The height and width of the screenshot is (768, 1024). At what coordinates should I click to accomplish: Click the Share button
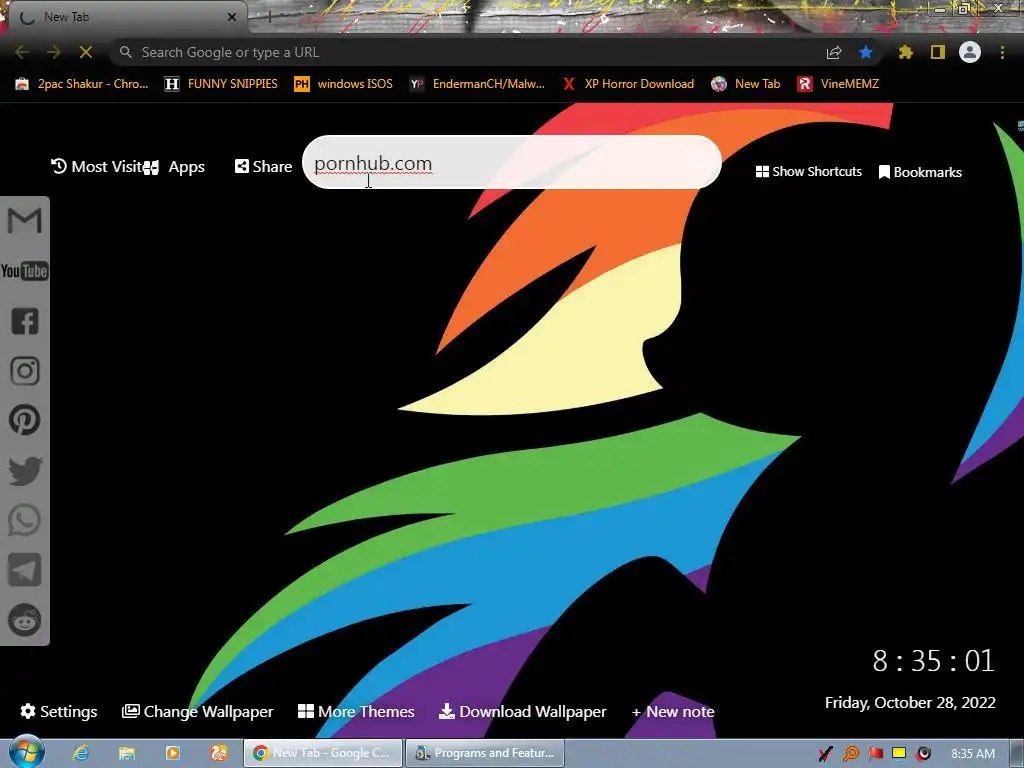263,167
